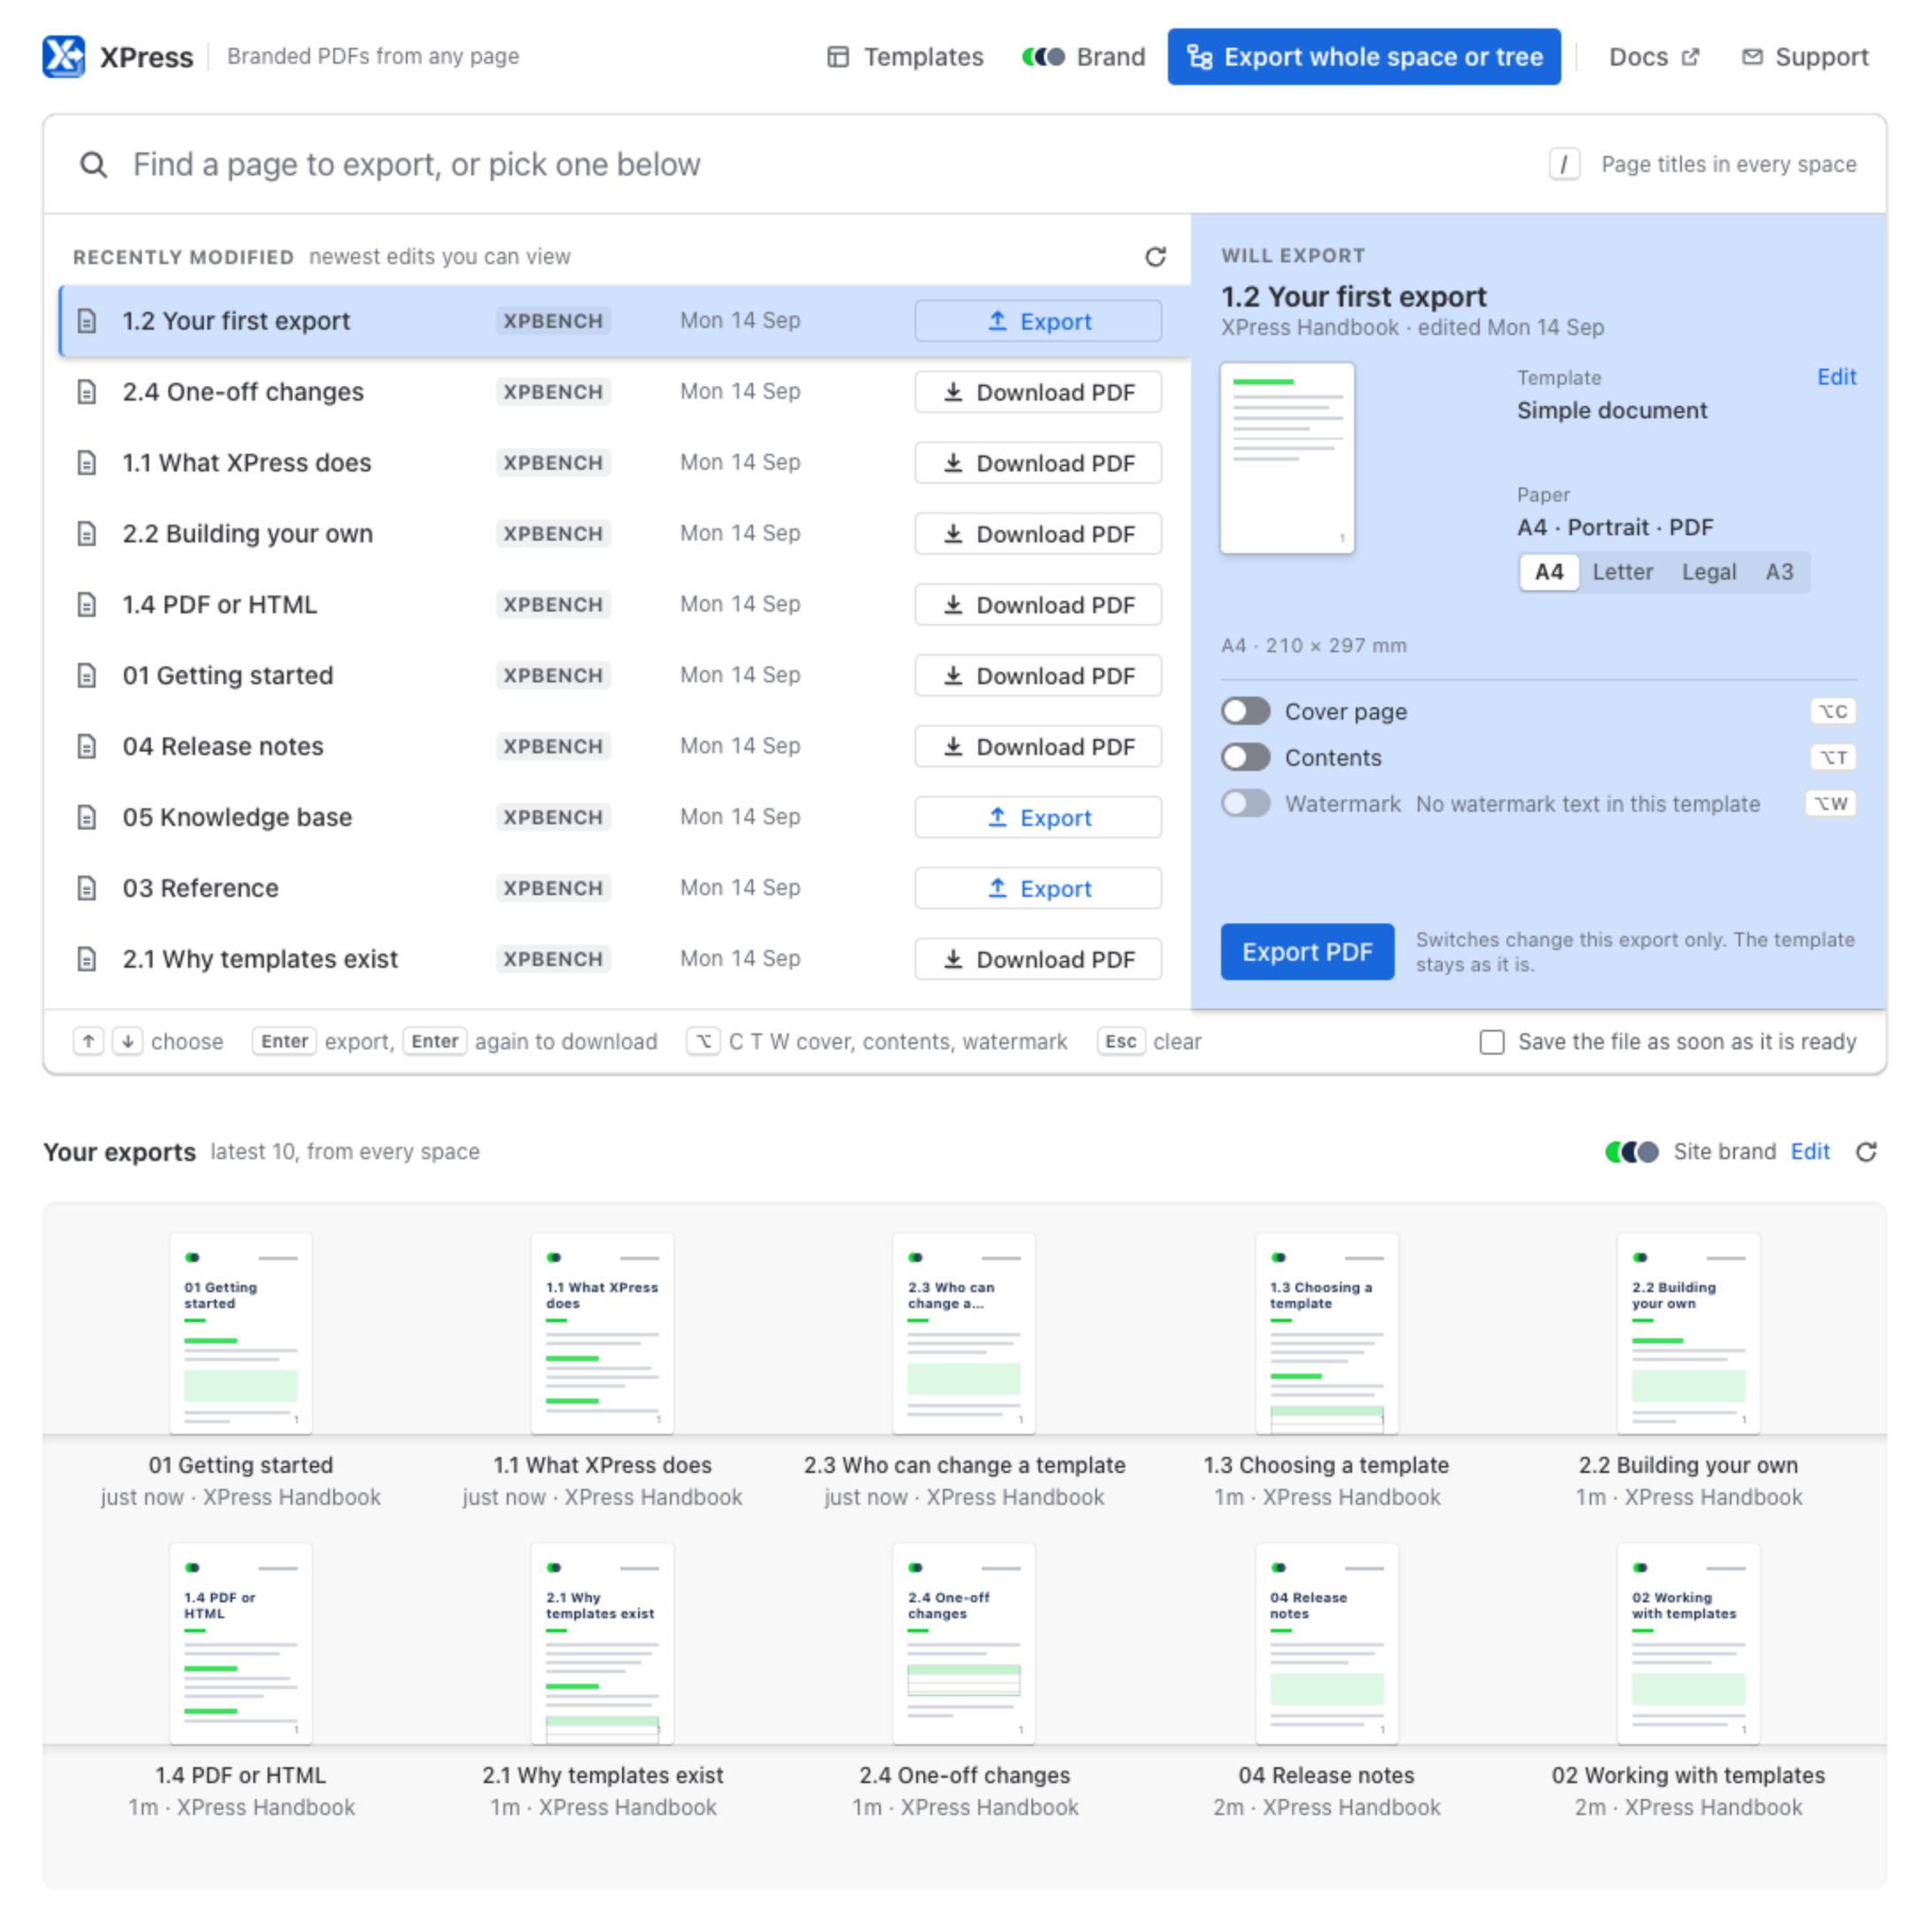The image size is (1930, 1932).
Task: Check Save the file as soon as ready
Action: (1491, 1041)
